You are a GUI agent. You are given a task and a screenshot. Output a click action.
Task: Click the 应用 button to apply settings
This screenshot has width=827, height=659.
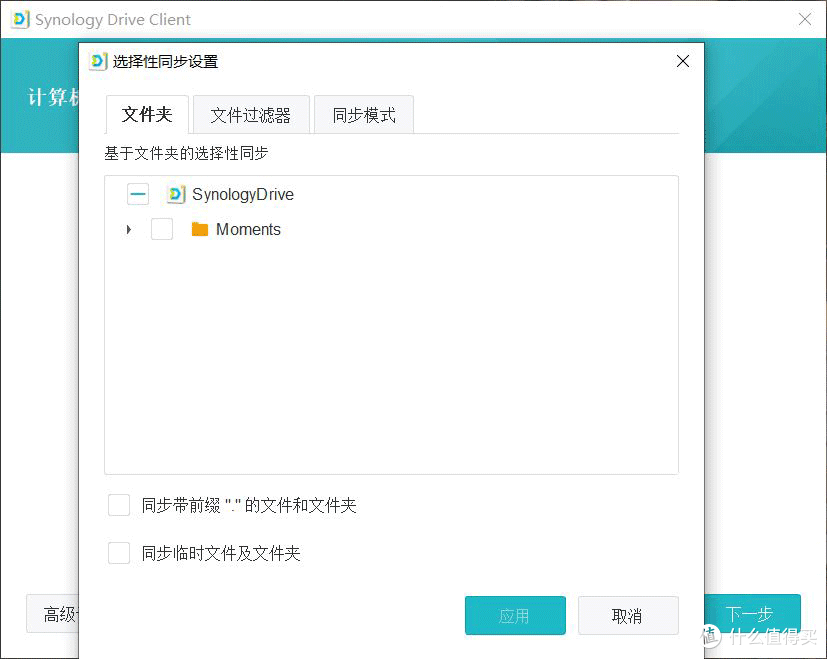click(x=515, y=615)
